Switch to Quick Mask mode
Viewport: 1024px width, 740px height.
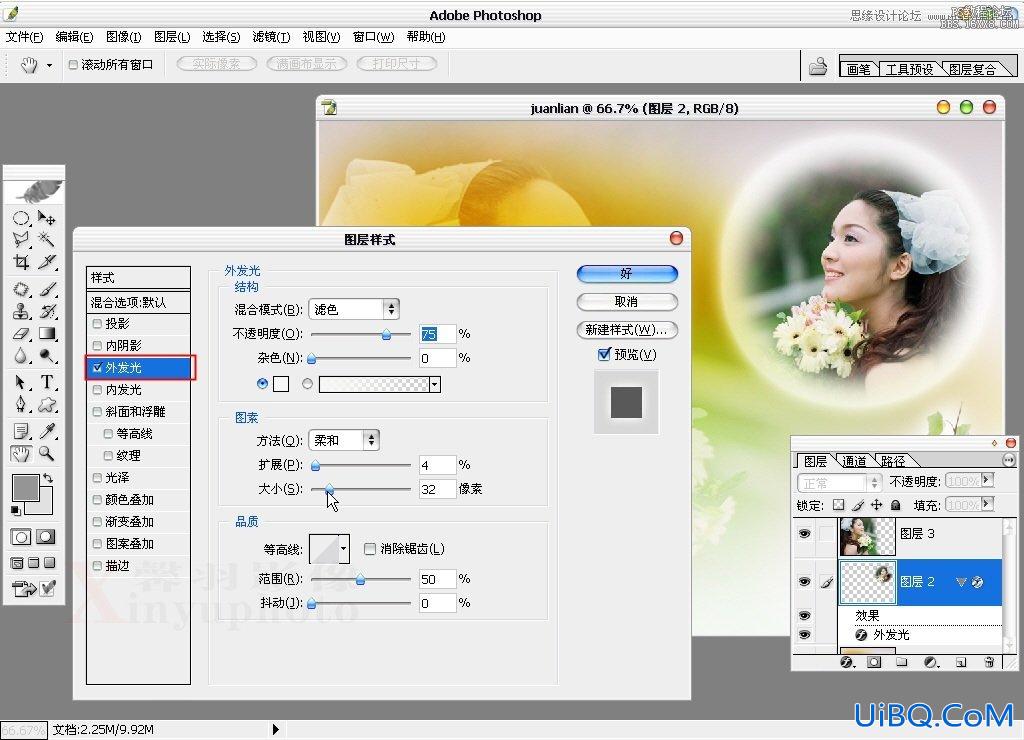[45, 537]
